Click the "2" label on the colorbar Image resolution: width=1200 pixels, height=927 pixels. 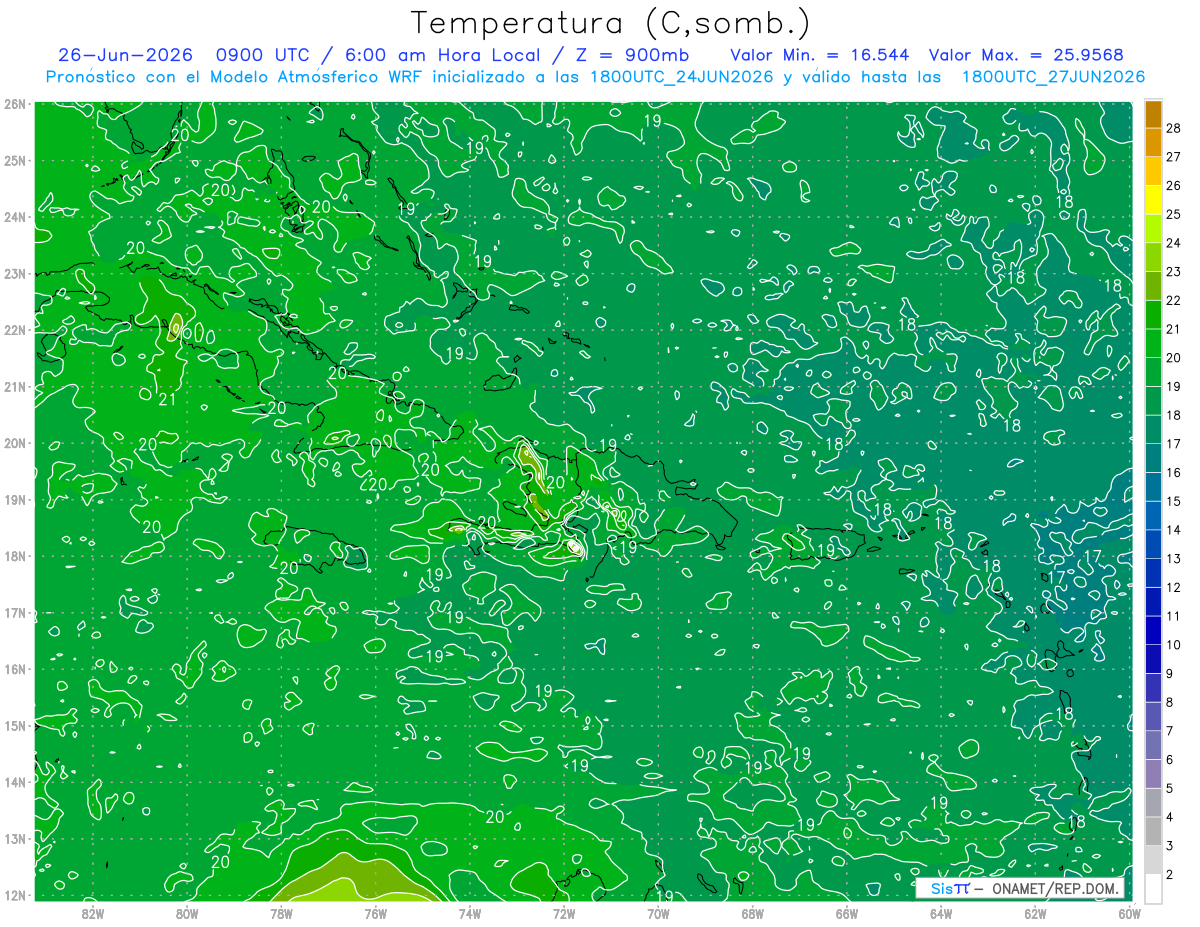pos(1171,875)
